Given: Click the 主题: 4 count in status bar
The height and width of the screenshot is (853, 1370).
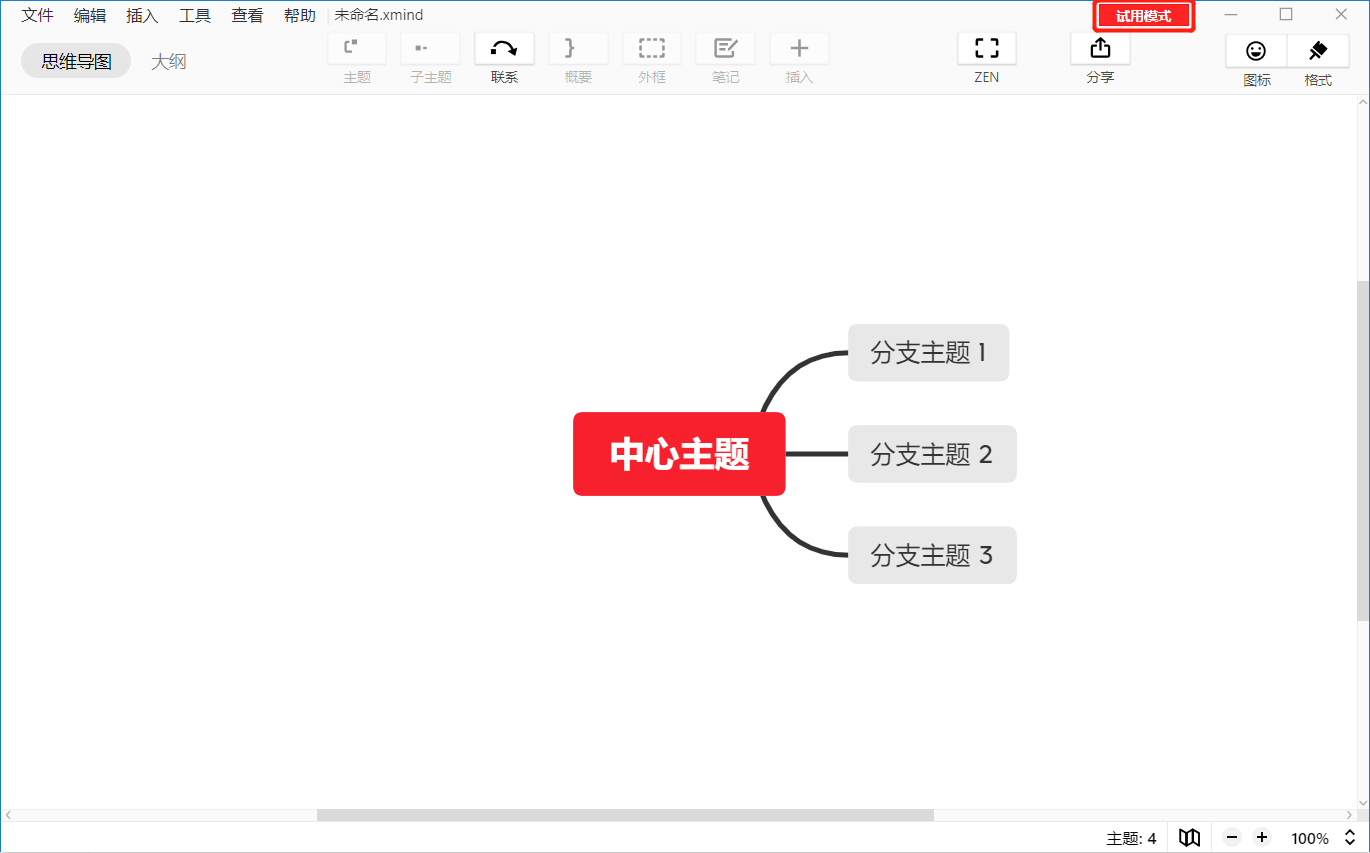Looking at the screenshot, I should (x=1131, y=838).
